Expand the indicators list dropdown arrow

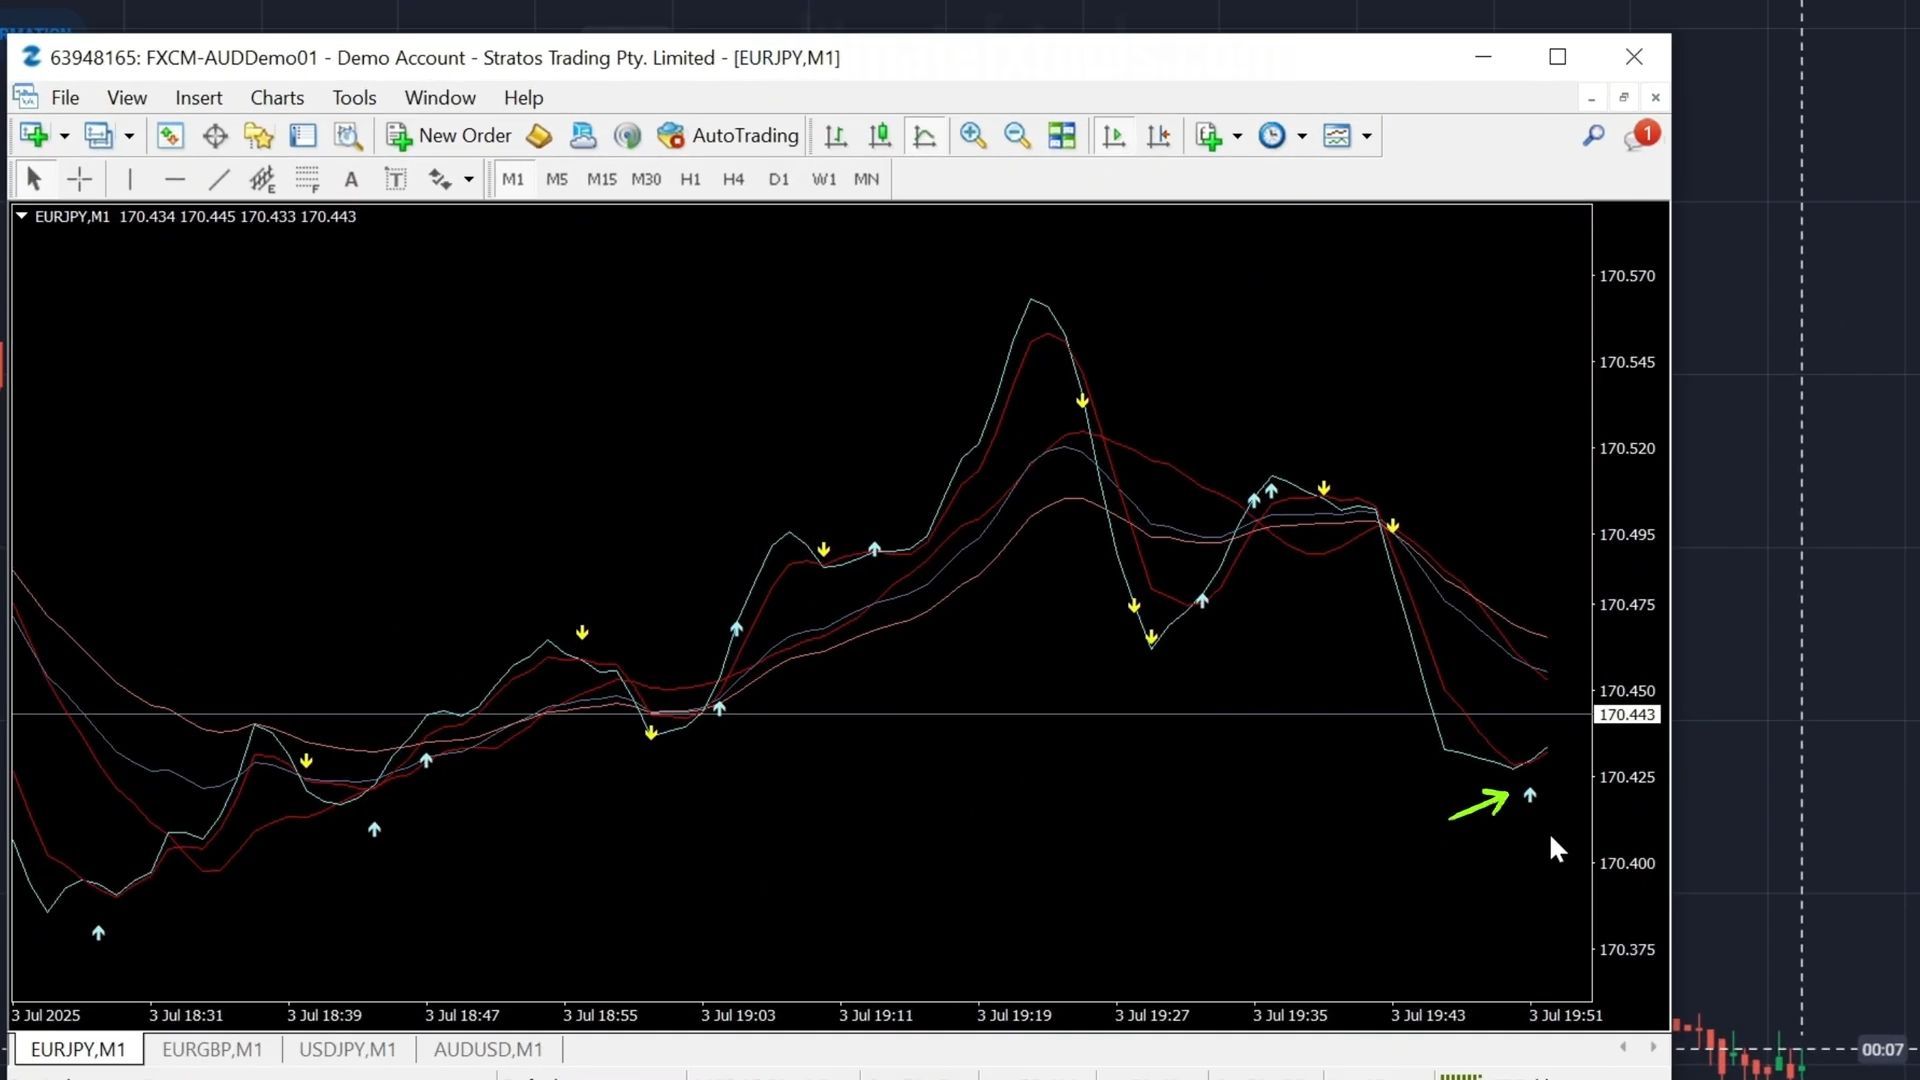[x=1237, y=136]
